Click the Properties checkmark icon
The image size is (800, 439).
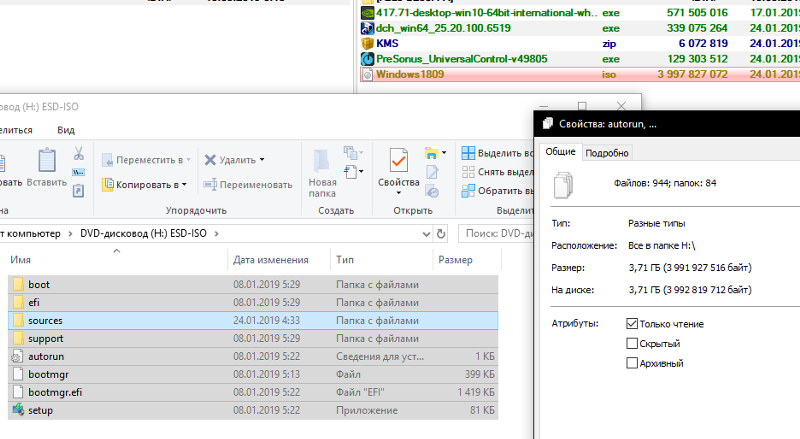click(x=398, y=161)
